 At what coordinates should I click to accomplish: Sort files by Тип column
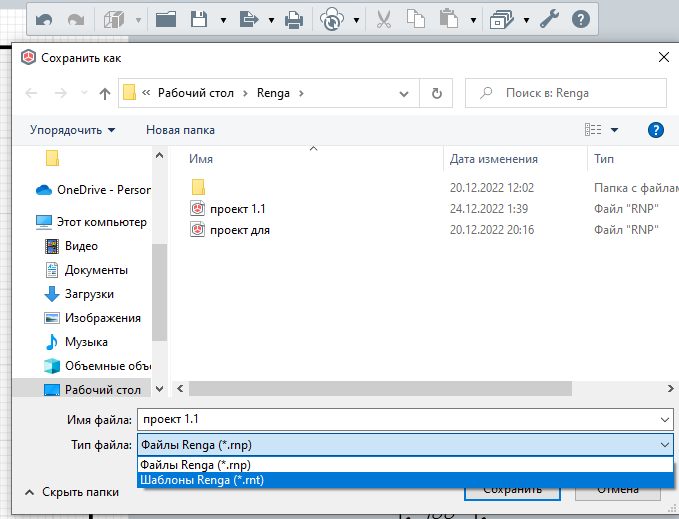click(x=604, y=159)
